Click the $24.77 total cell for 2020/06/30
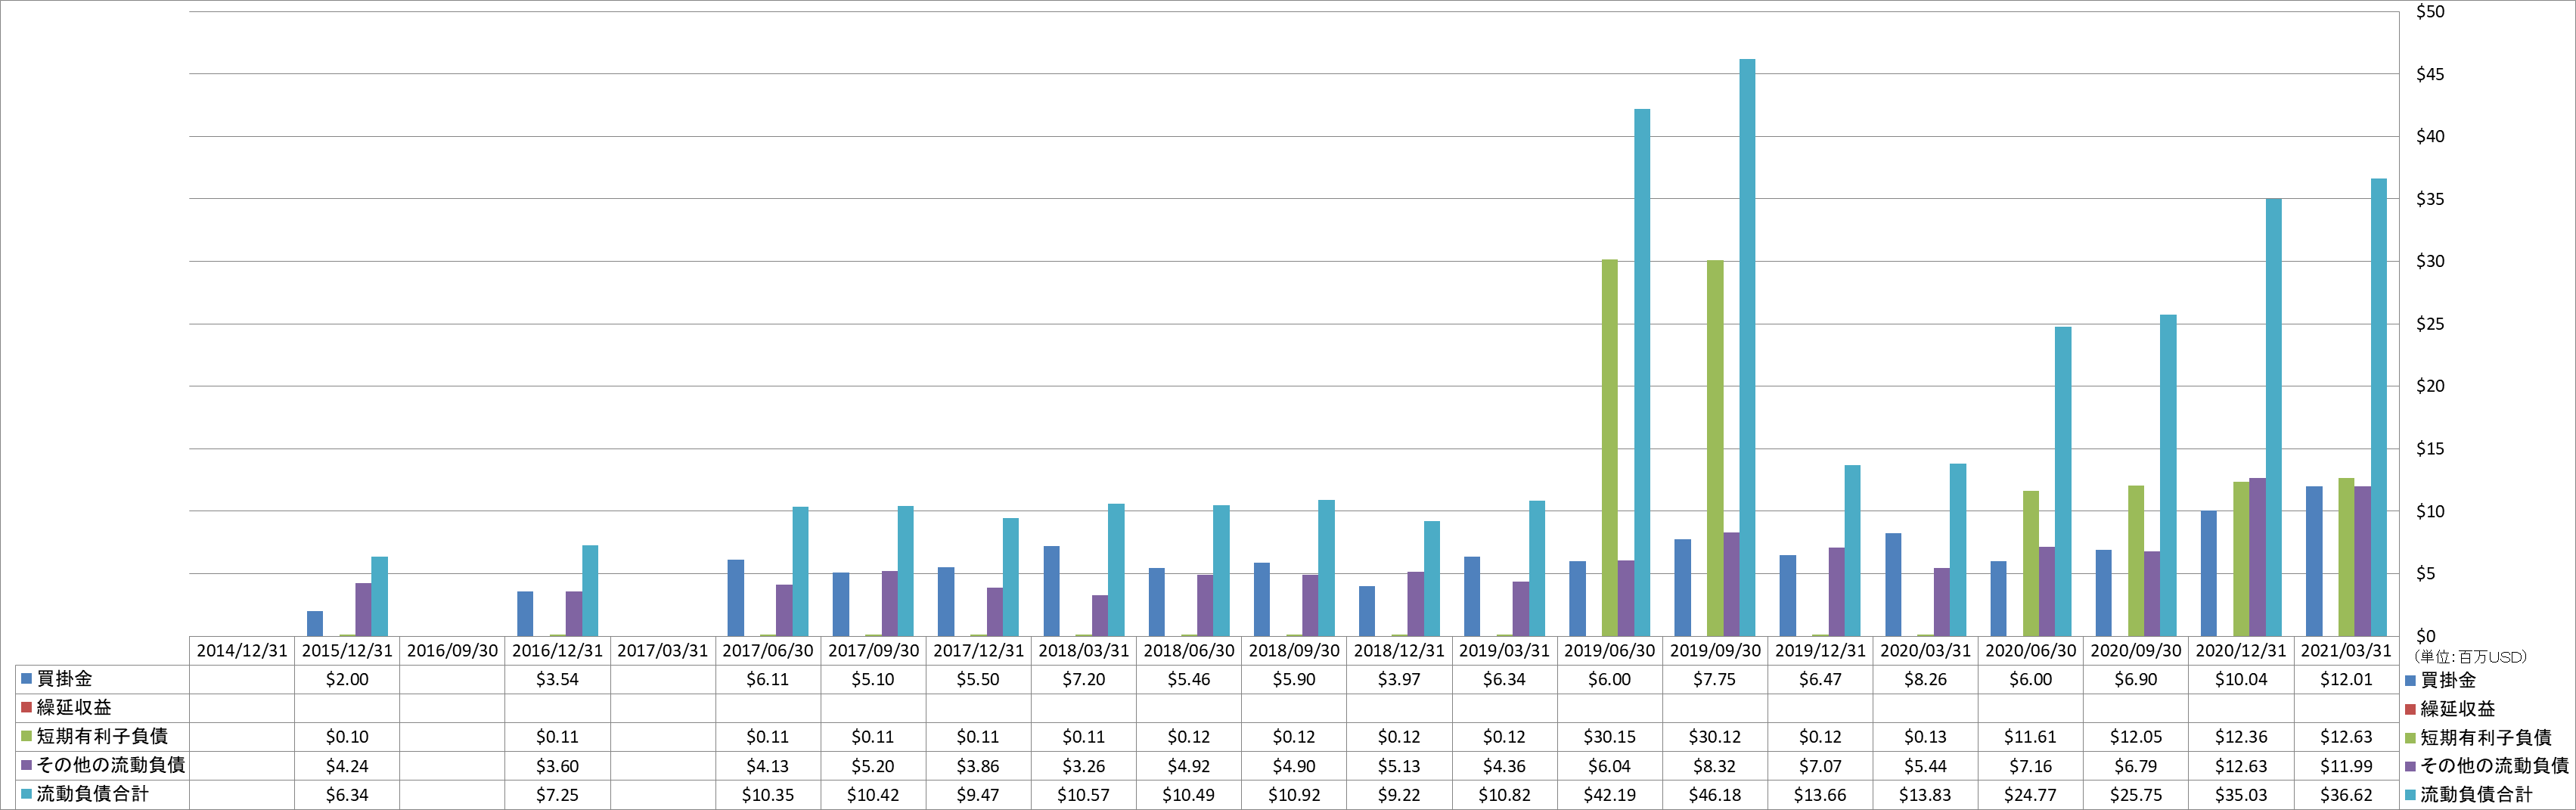Viewport: 2576px width, 810px height. (2030, 795)
